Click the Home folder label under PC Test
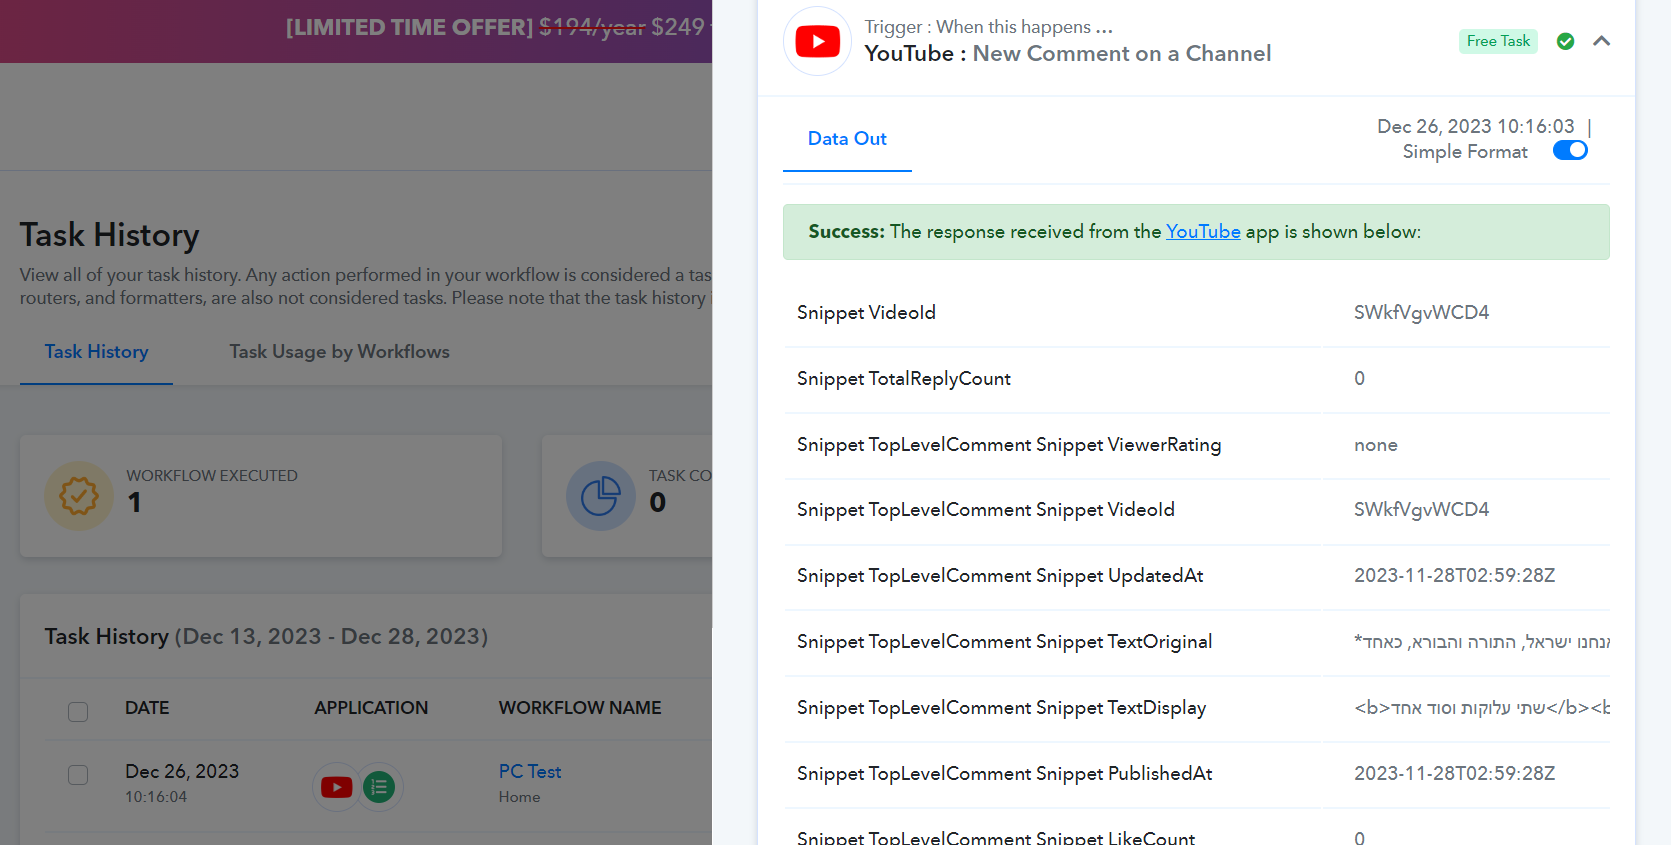Viewport: 1671px width, 845px height. [x=519, y=797]
